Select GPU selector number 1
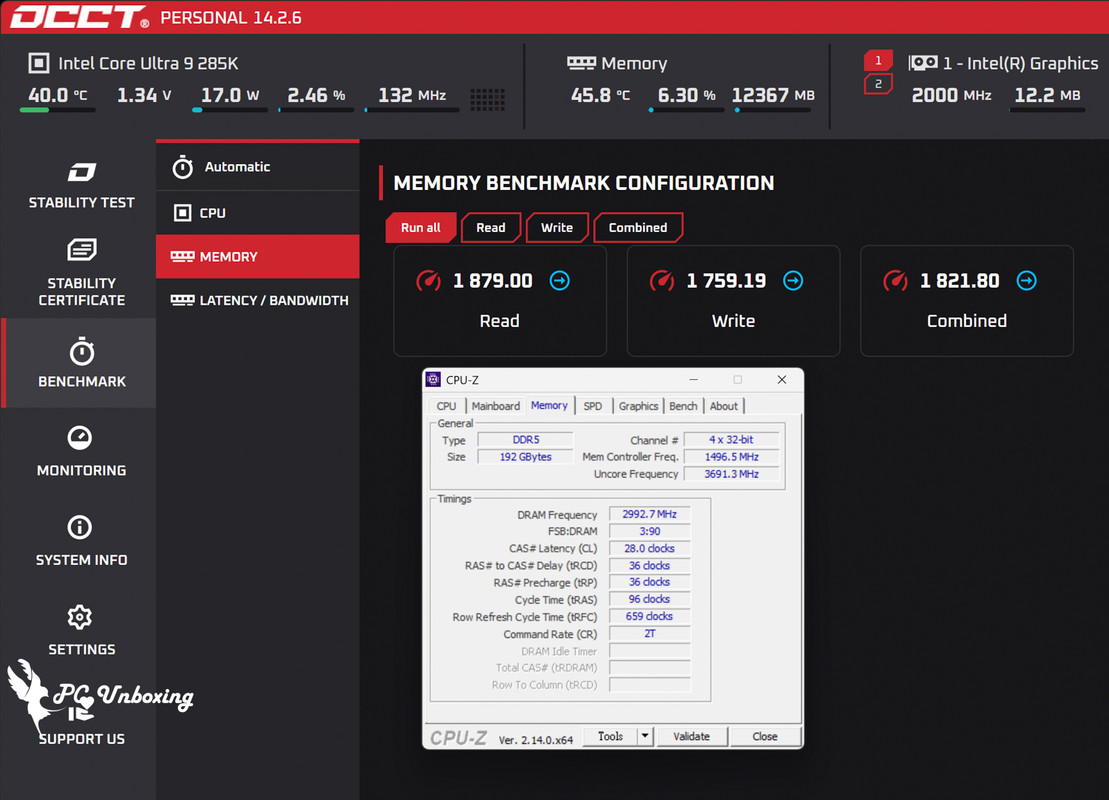1109x800 pixels. click(878, 60)
